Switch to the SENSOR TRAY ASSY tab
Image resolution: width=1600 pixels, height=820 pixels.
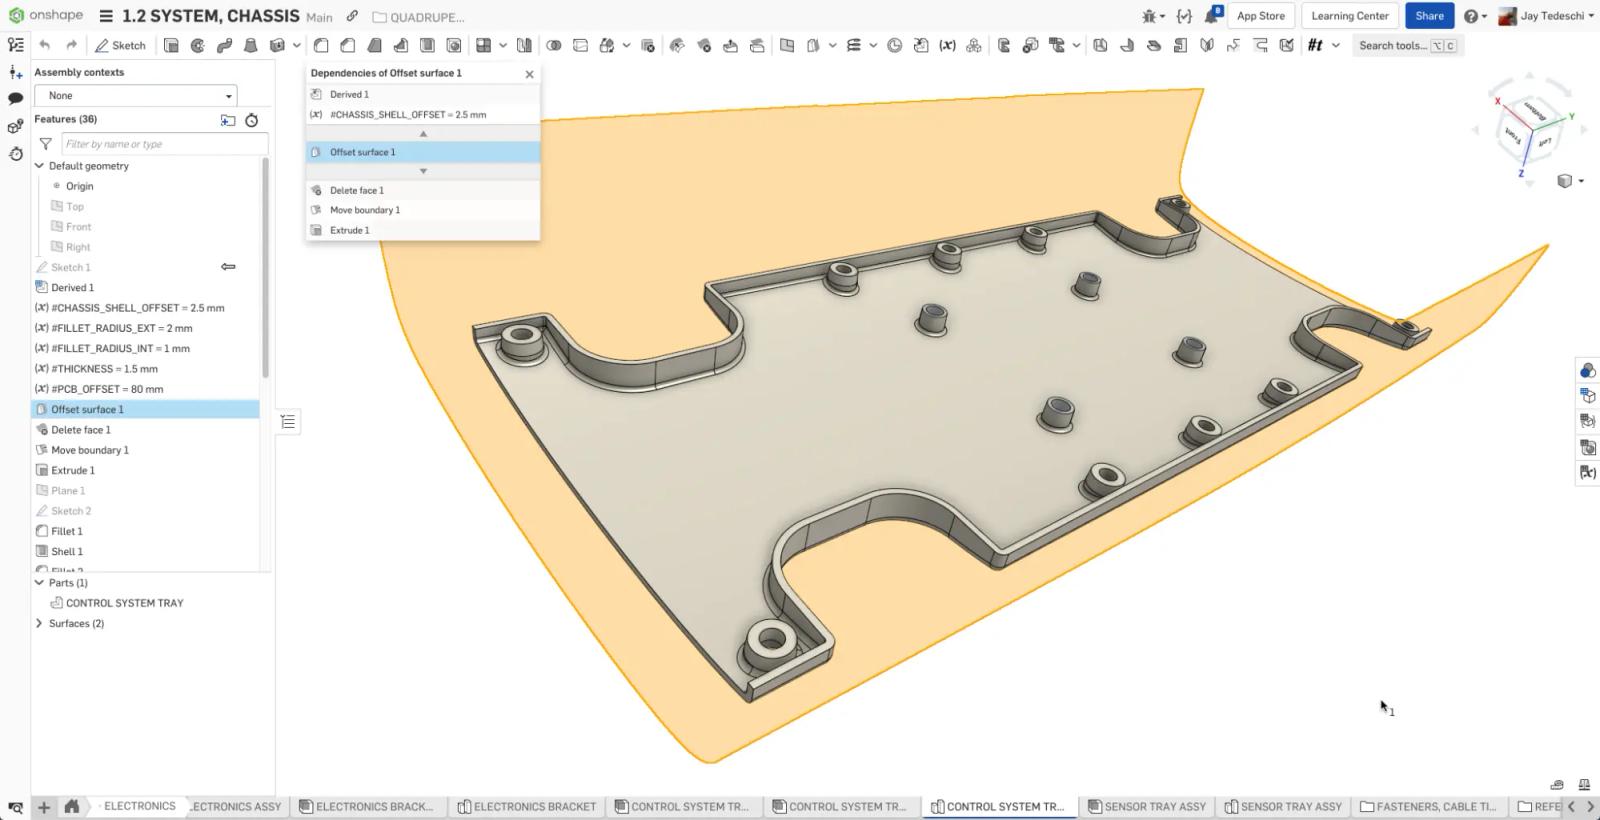pos(1146,806)
